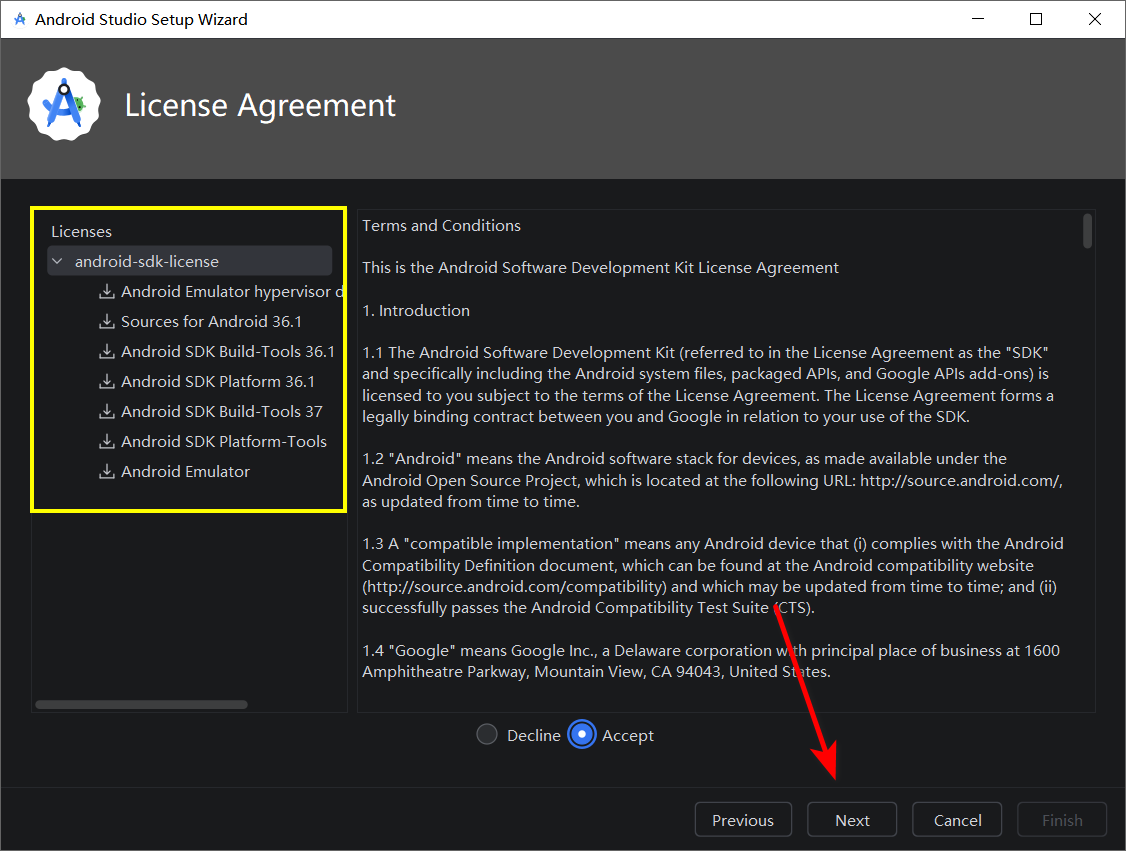The width and height of the screenshot is (1126, 851).
Task: Cancel the setup wizard
Action: click(x=957, y=819)
